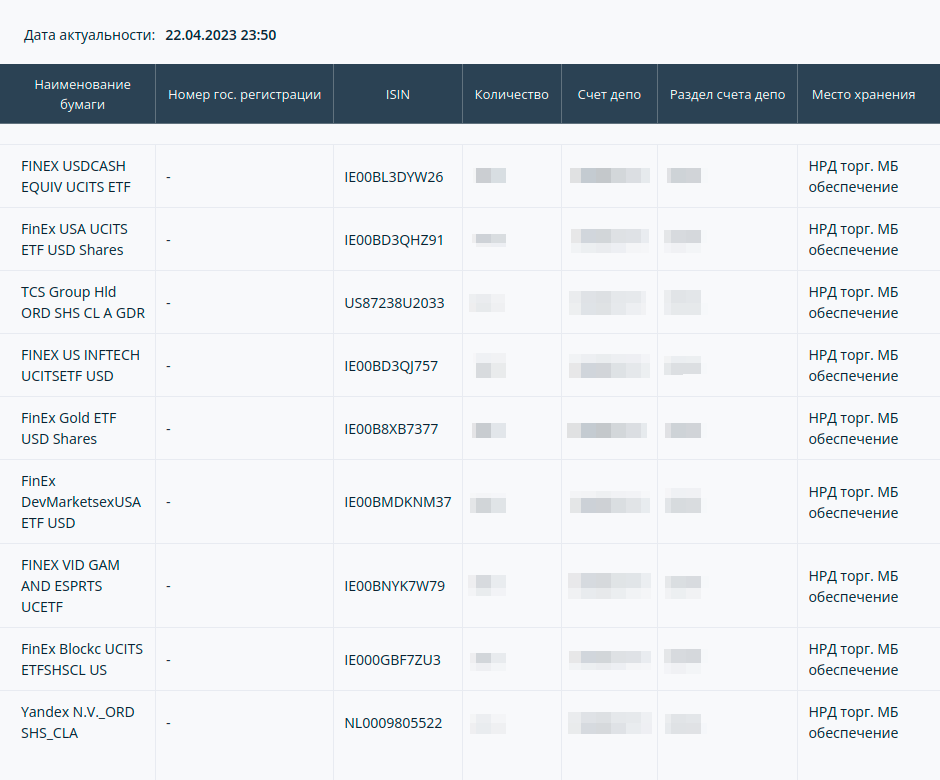Click the 'Наименование бумаги' column header
Image resolution: width=940 pixels, height=780 pixels.
point(82,95)
